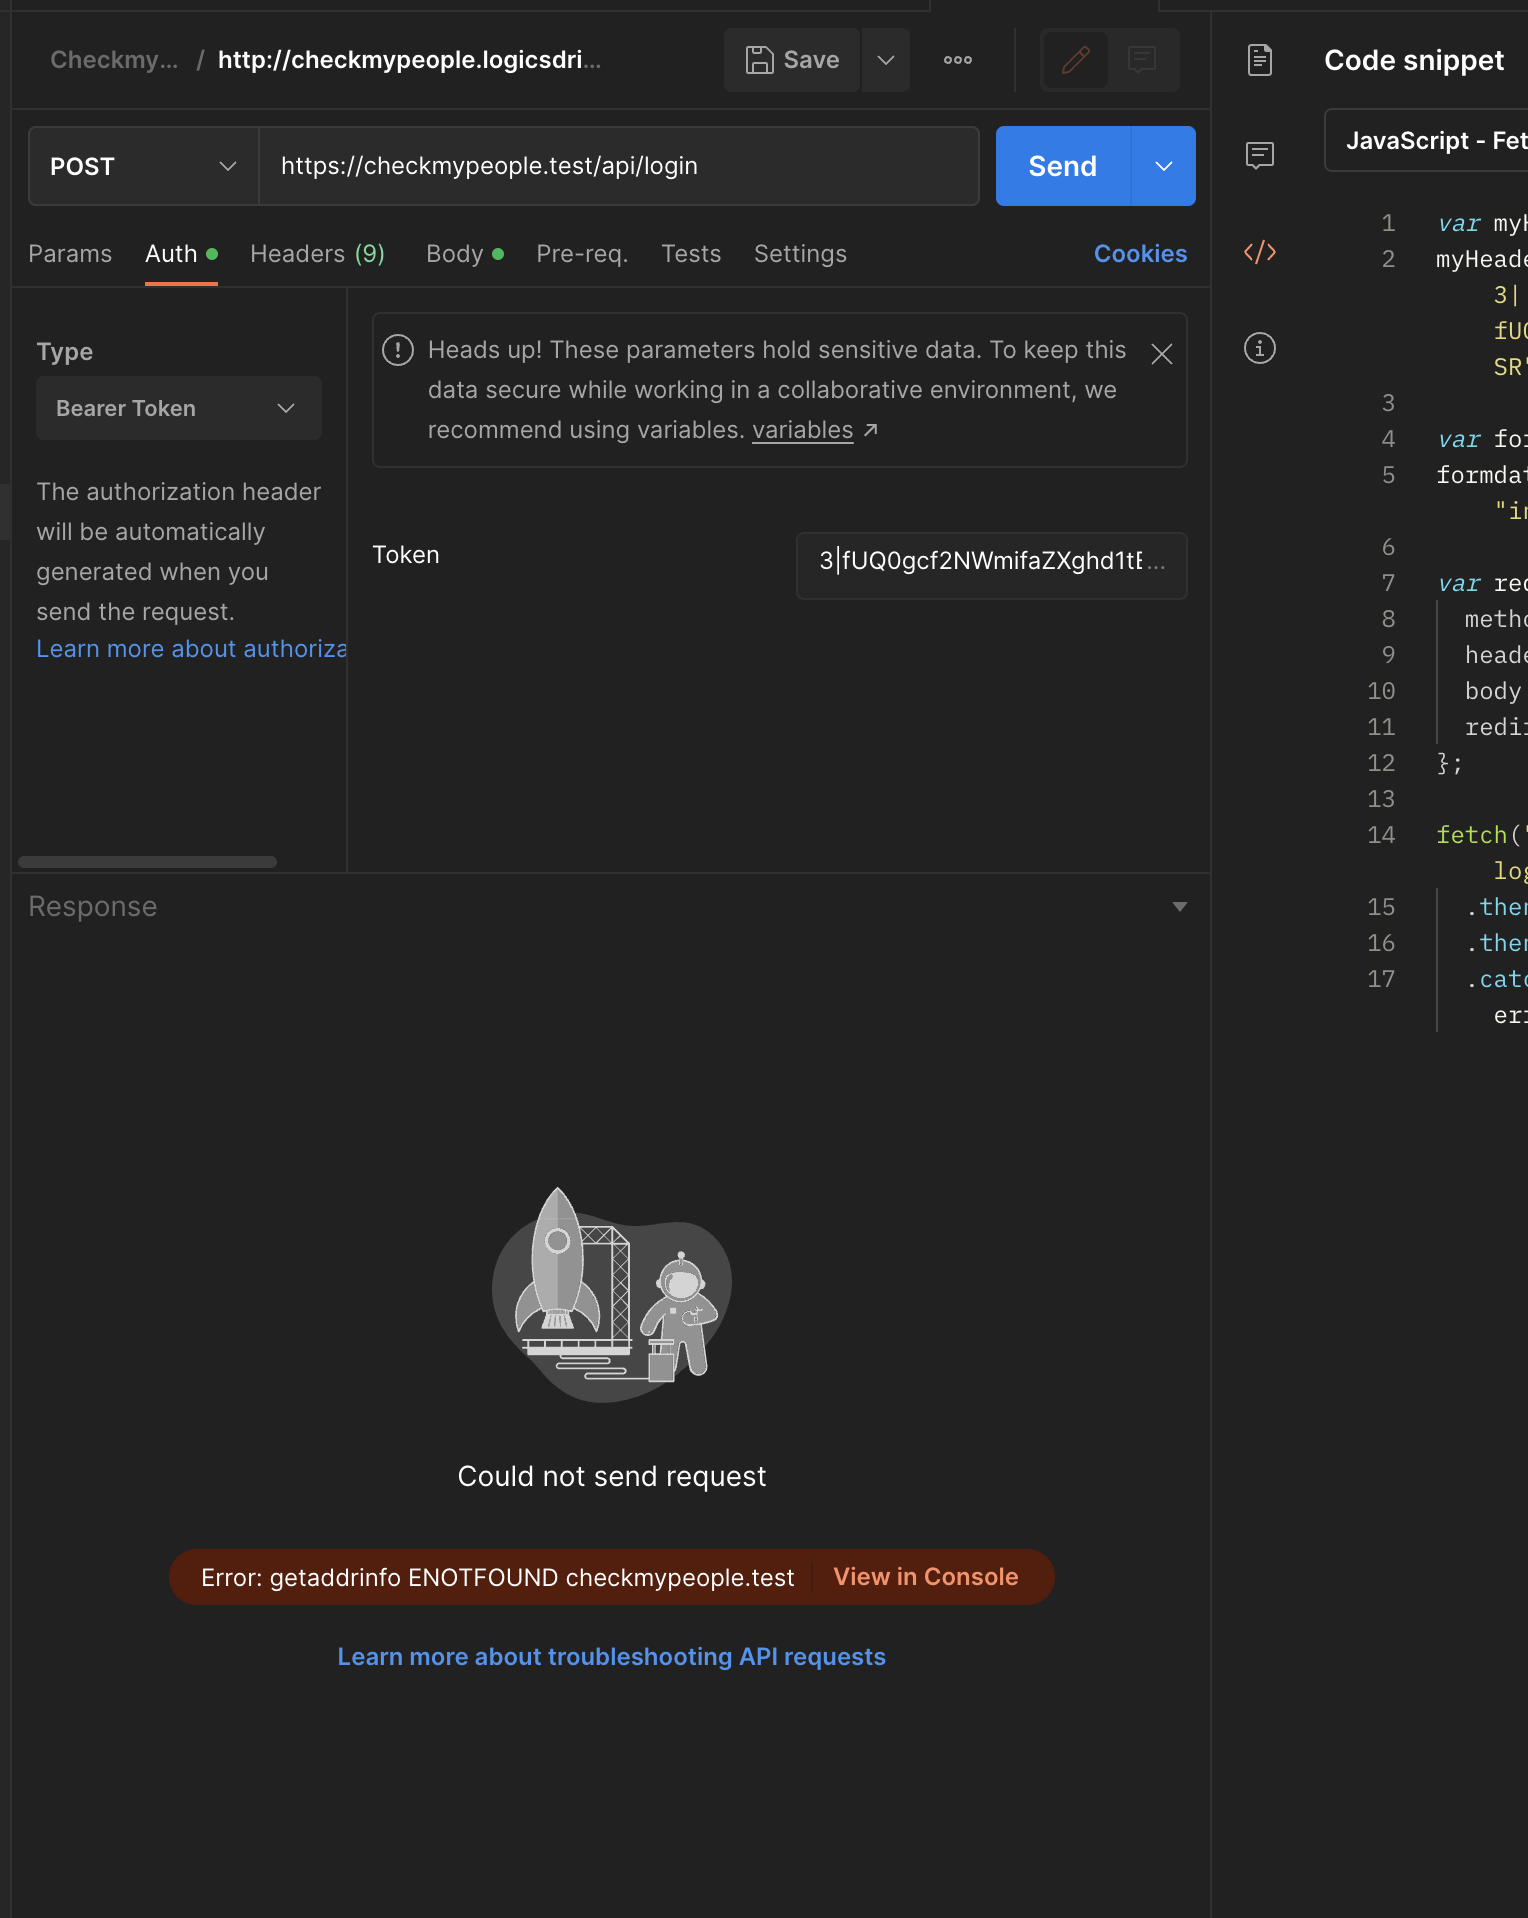The height and width of the screenshot is (1918, 1528).
Task: Switch to comment mode icon in header
Action: coord(1142,60)
